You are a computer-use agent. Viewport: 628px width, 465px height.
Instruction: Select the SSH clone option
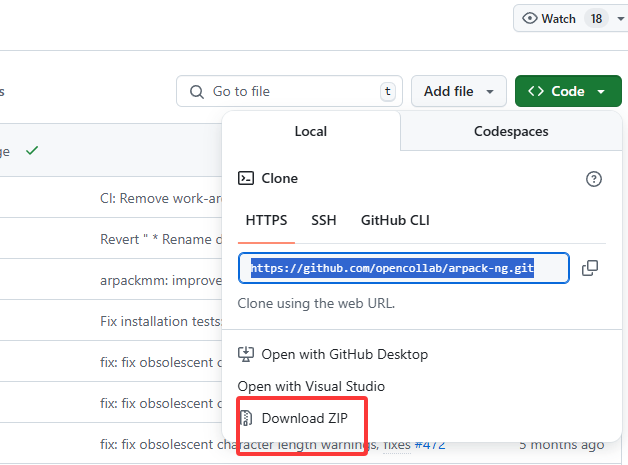[324, 220]
